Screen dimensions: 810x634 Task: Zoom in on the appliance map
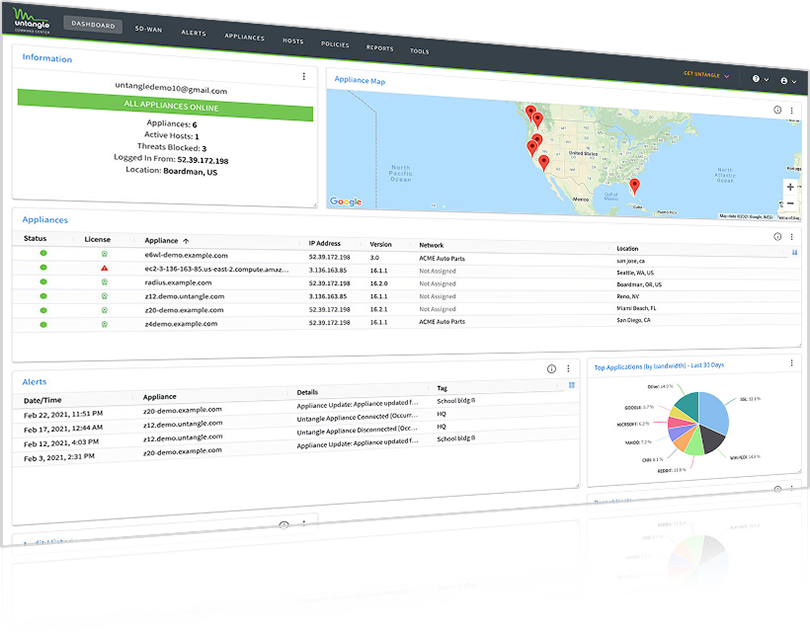790,187
